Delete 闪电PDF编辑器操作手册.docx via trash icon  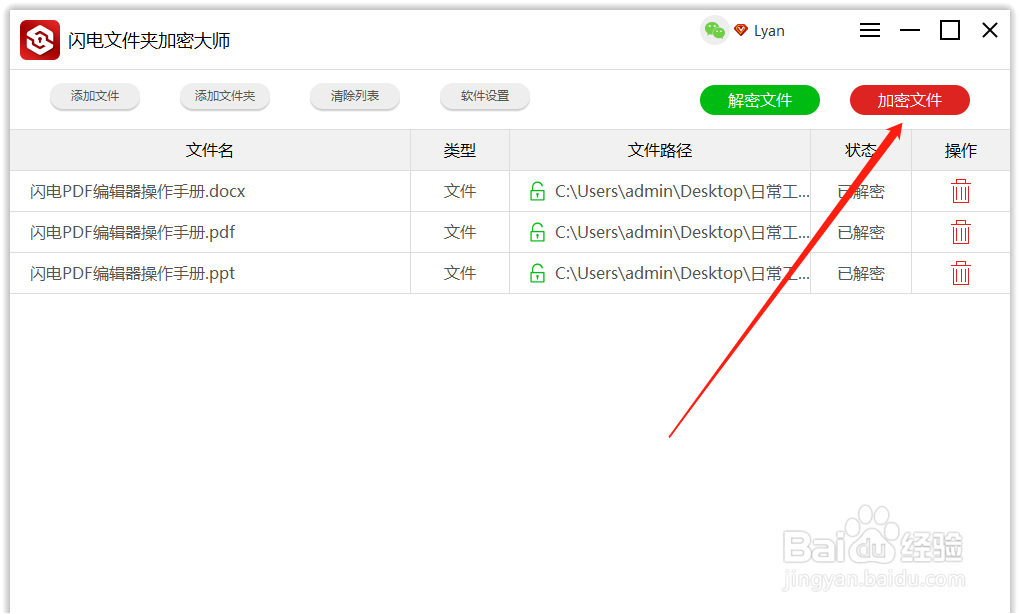coord(960,190)
